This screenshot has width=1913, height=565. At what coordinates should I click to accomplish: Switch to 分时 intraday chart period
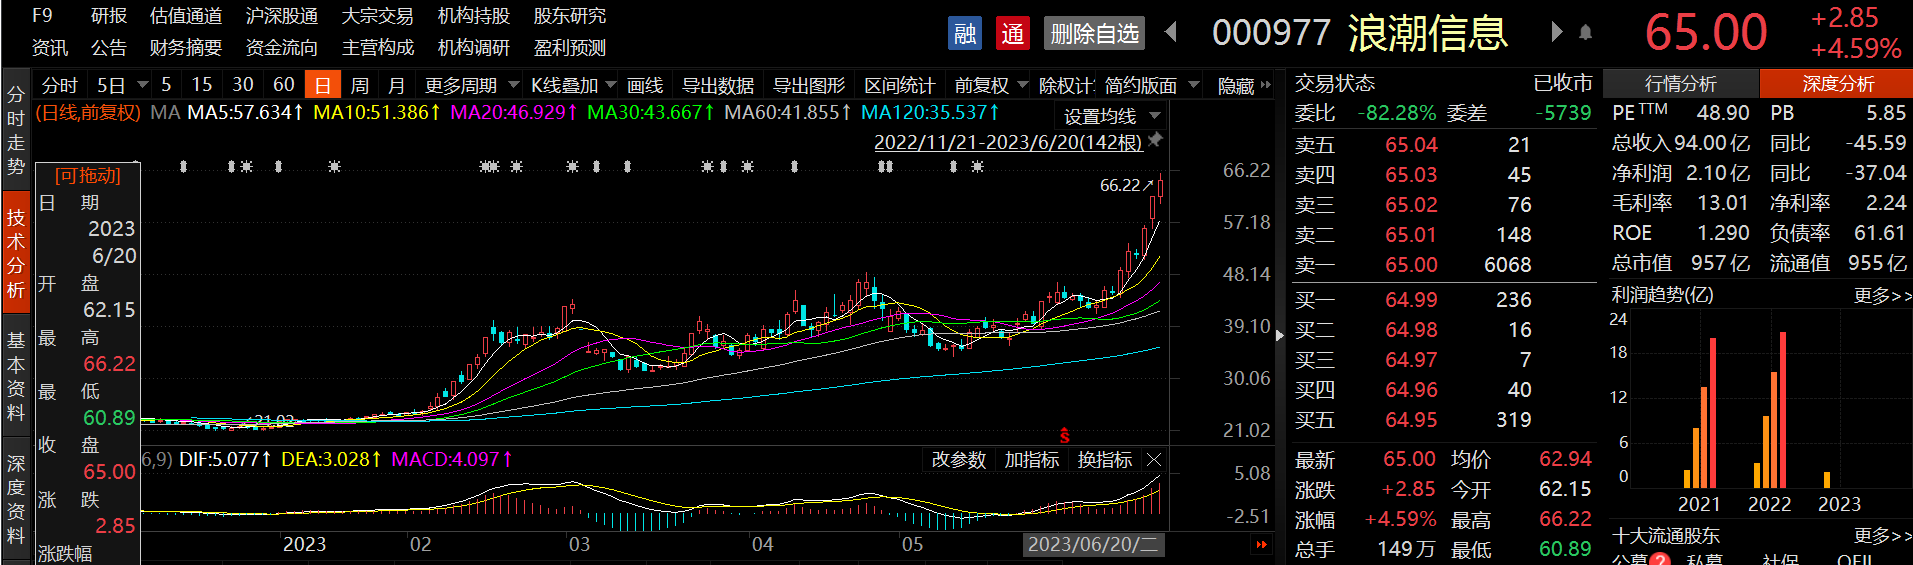[59, 85]
